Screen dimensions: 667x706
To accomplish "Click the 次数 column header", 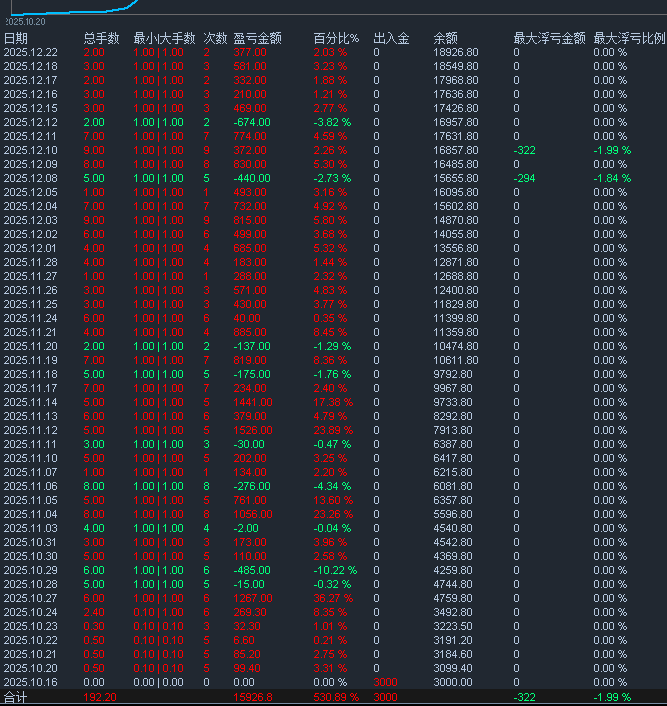I will point(215,38).
